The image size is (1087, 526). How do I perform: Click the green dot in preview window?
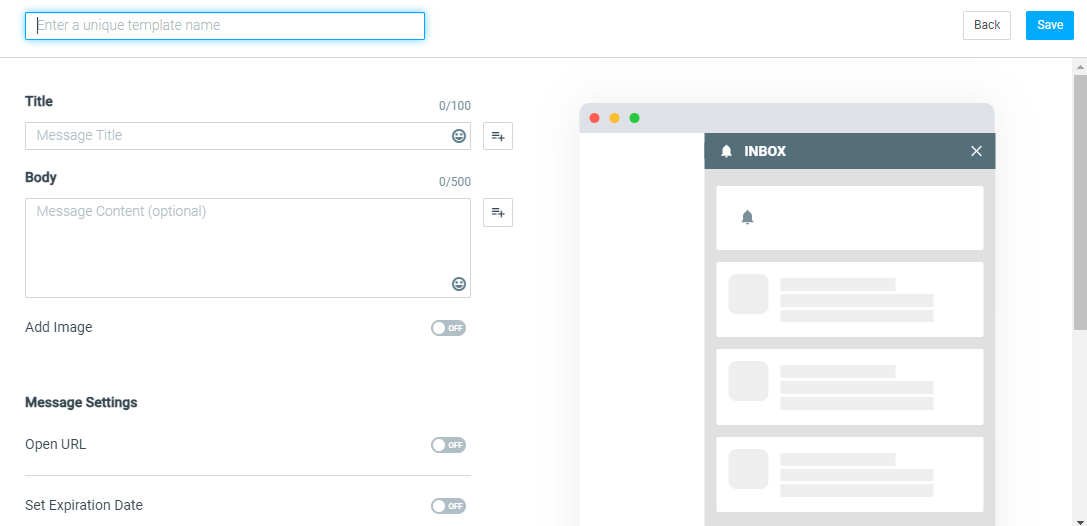click(634, 118)
